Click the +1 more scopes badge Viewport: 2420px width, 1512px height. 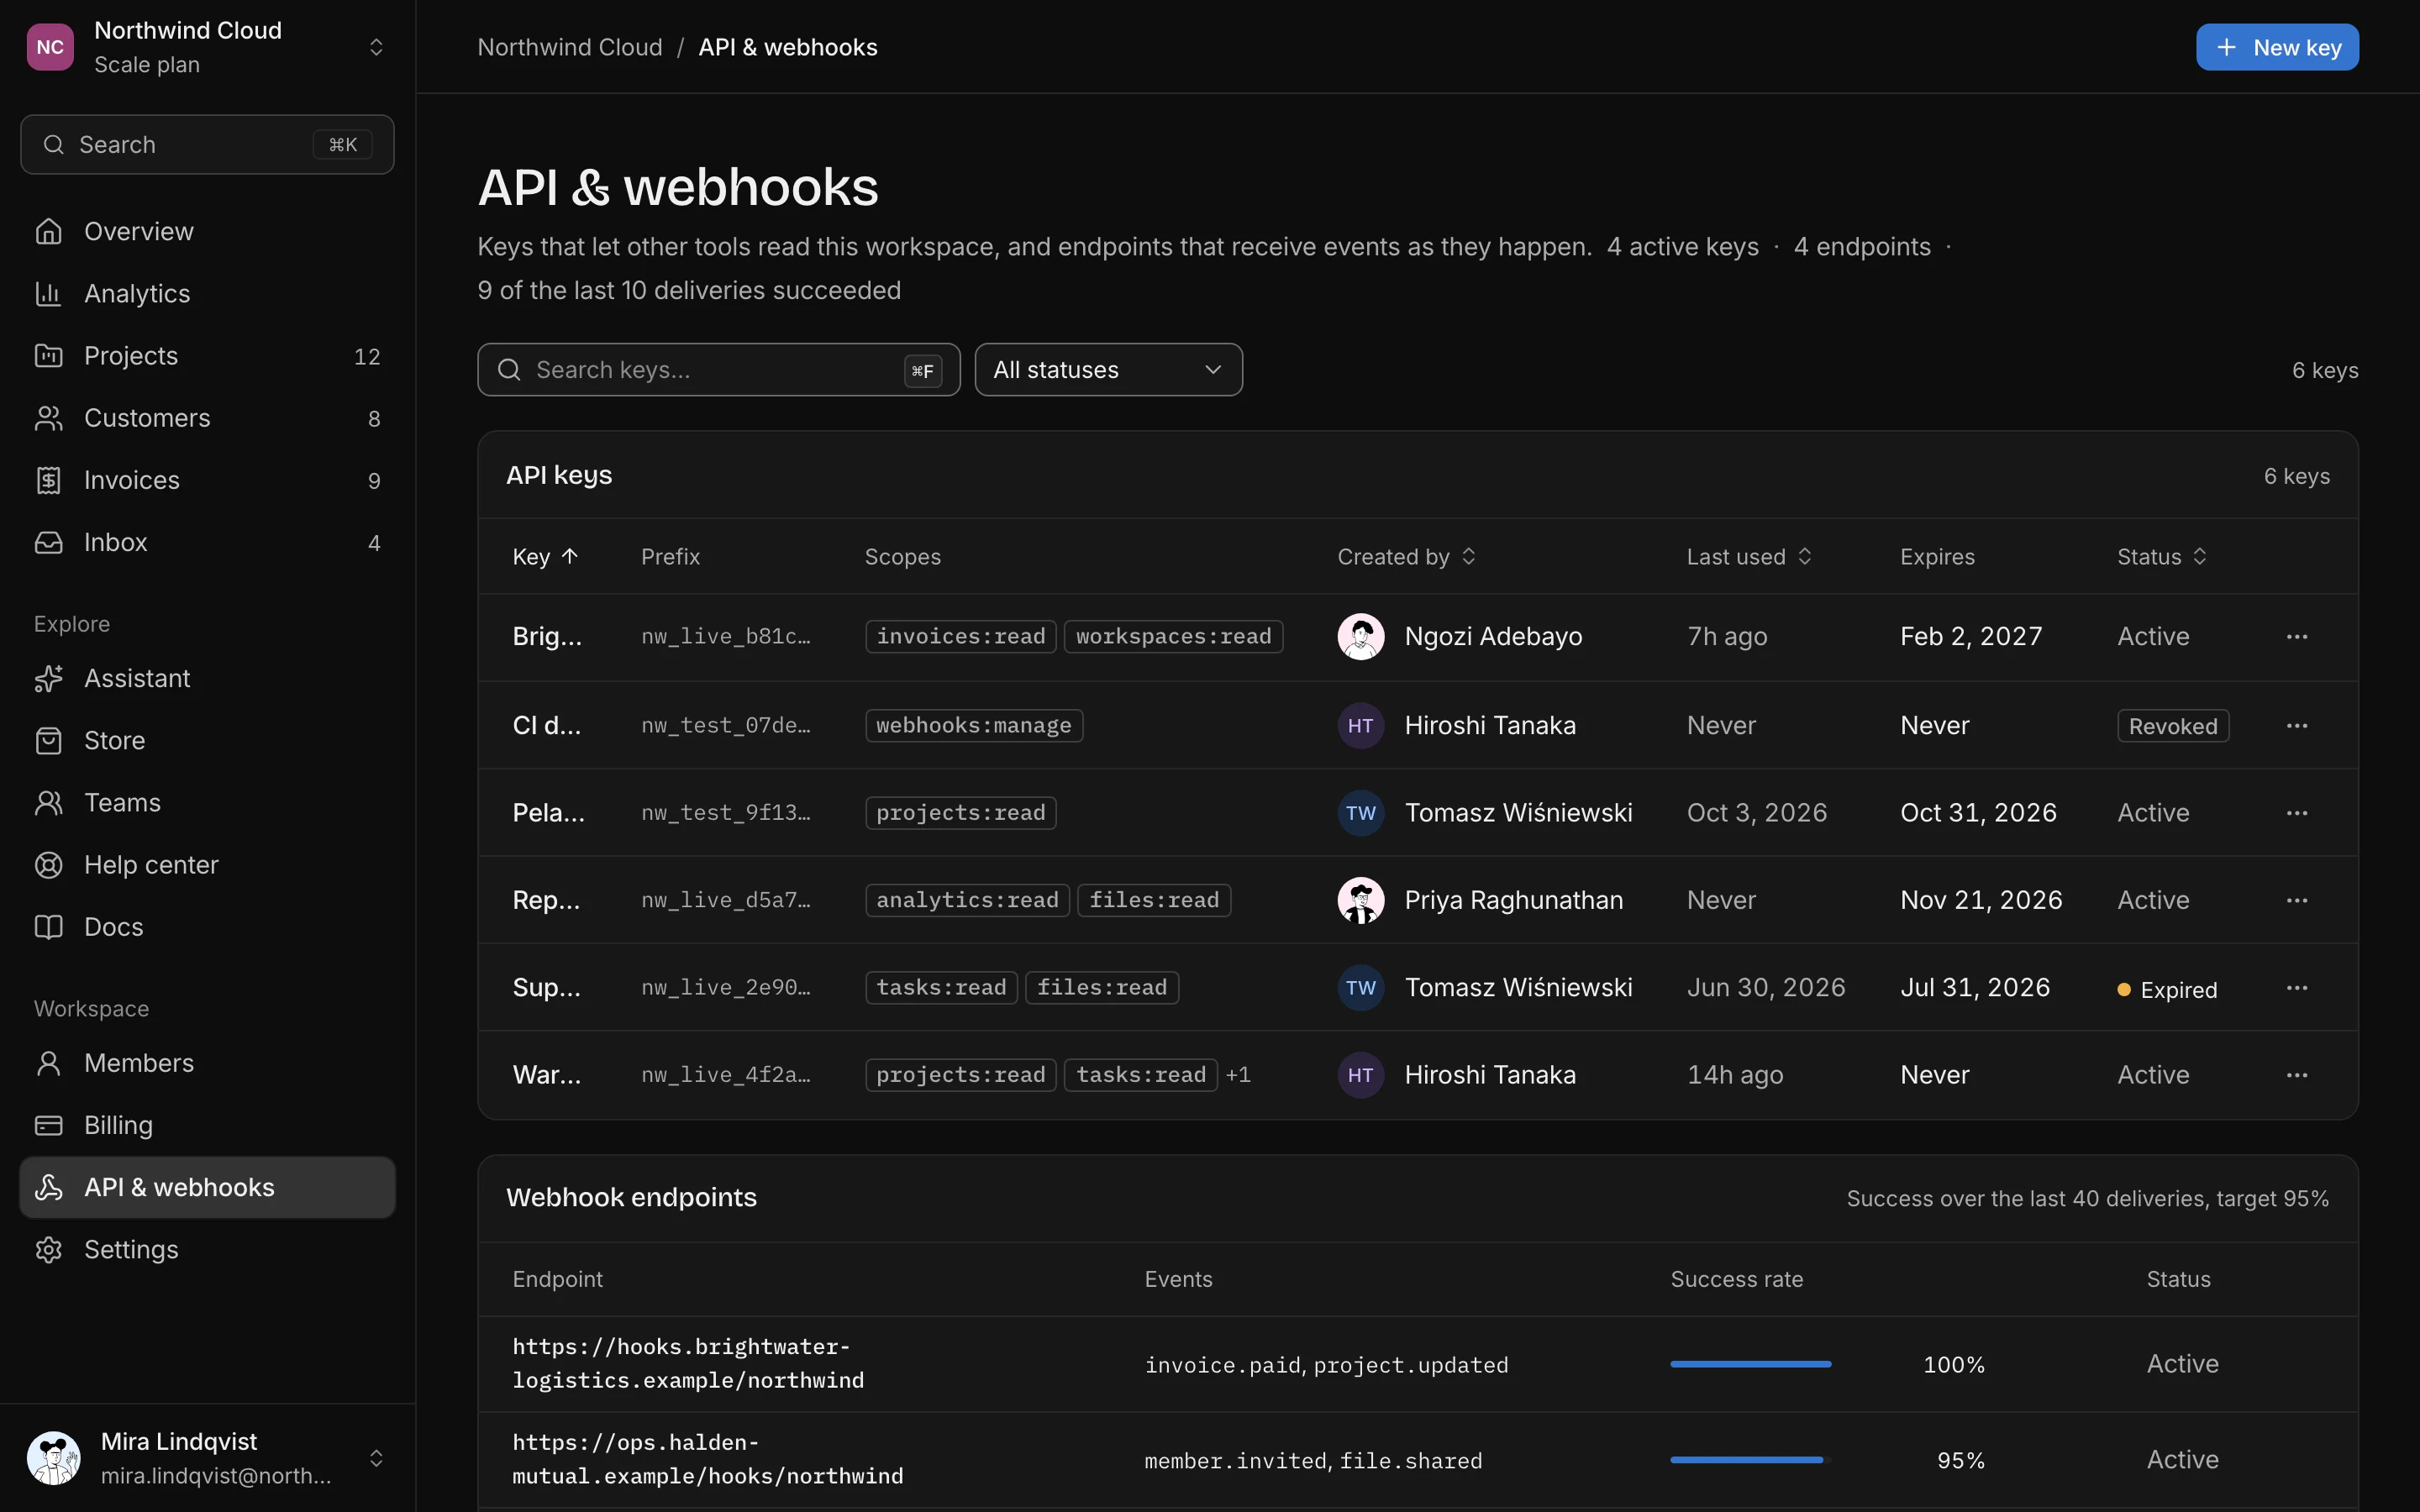pos(1238,1075)
